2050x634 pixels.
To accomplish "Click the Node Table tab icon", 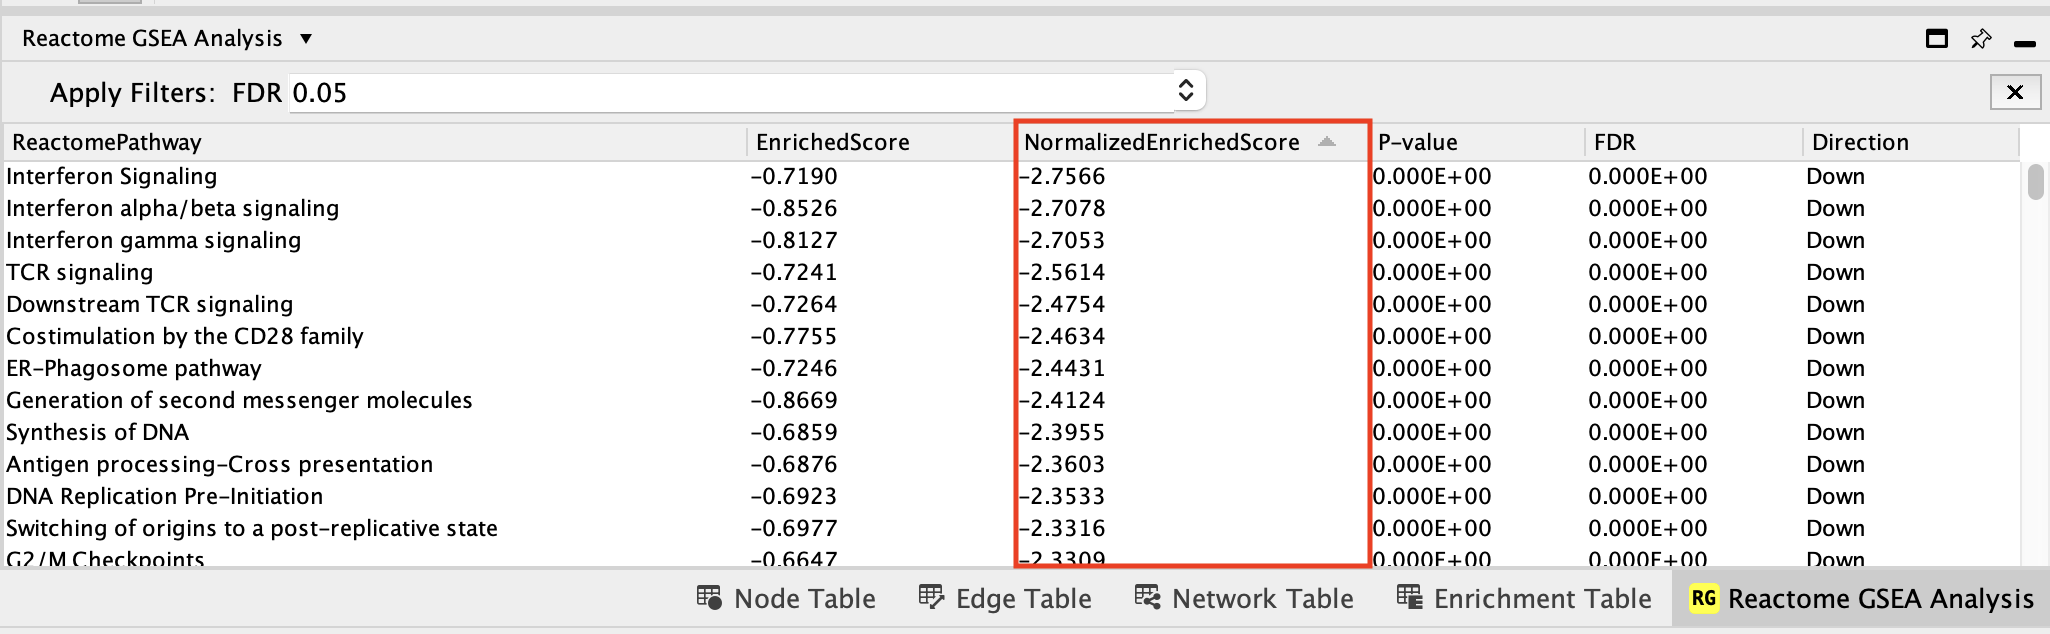I will [709, 598].
